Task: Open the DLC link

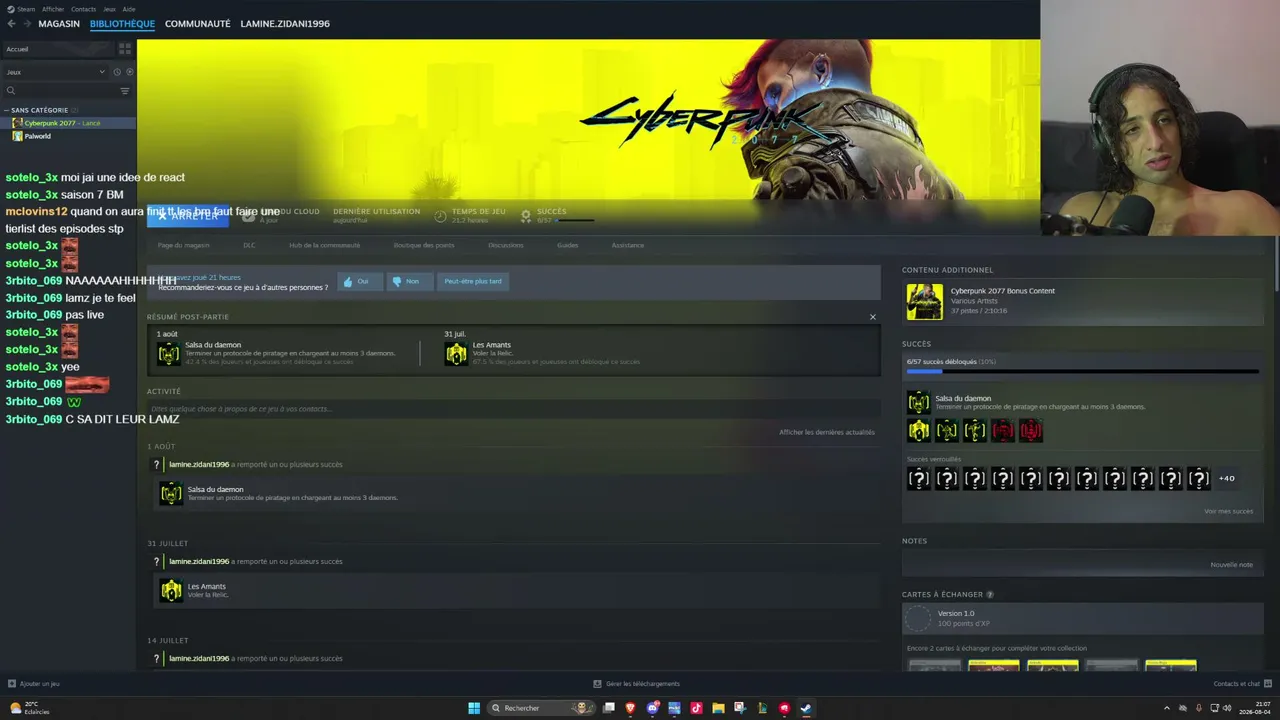Action: tap(249, 245)
